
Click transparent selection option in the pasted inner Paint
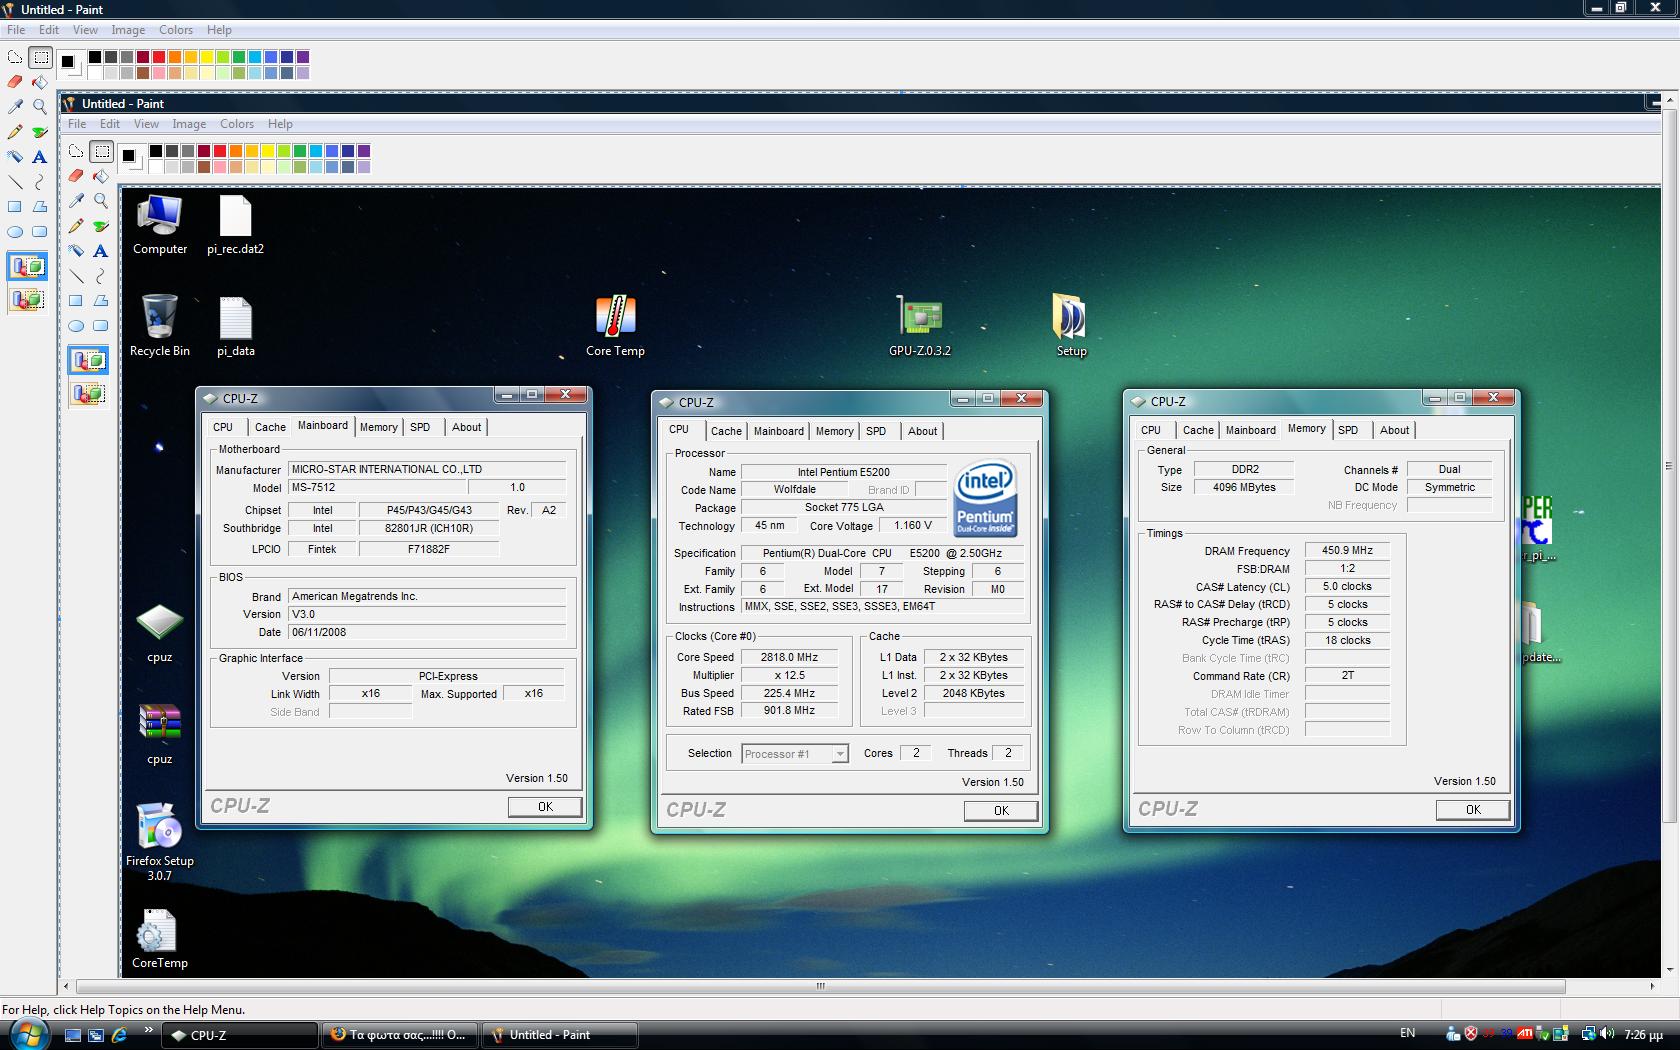[x=89, y=393]
